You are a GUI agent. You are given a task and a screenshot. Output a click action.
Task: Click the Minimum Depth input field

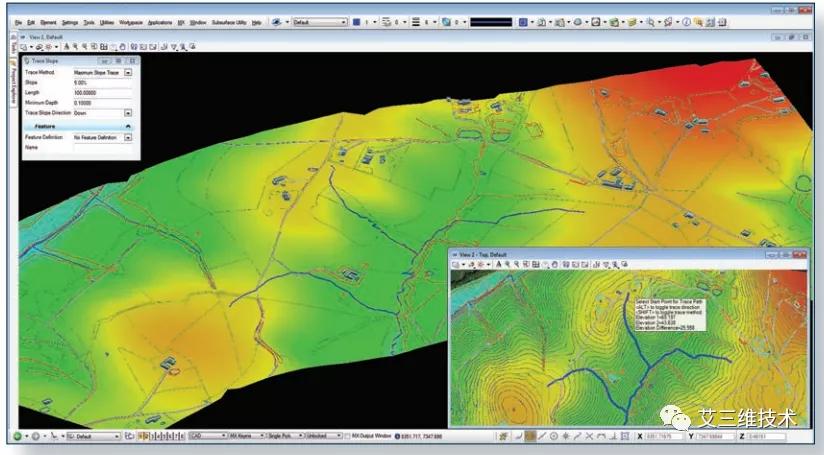click(102, 103)
